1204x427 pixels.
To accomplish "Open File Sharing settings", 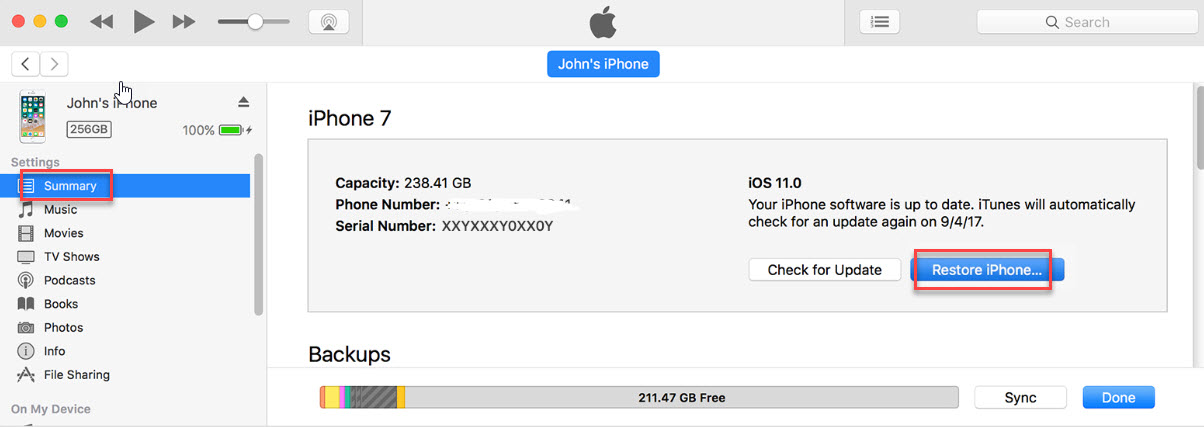I will pyautogui.click(x=76, y=375).
